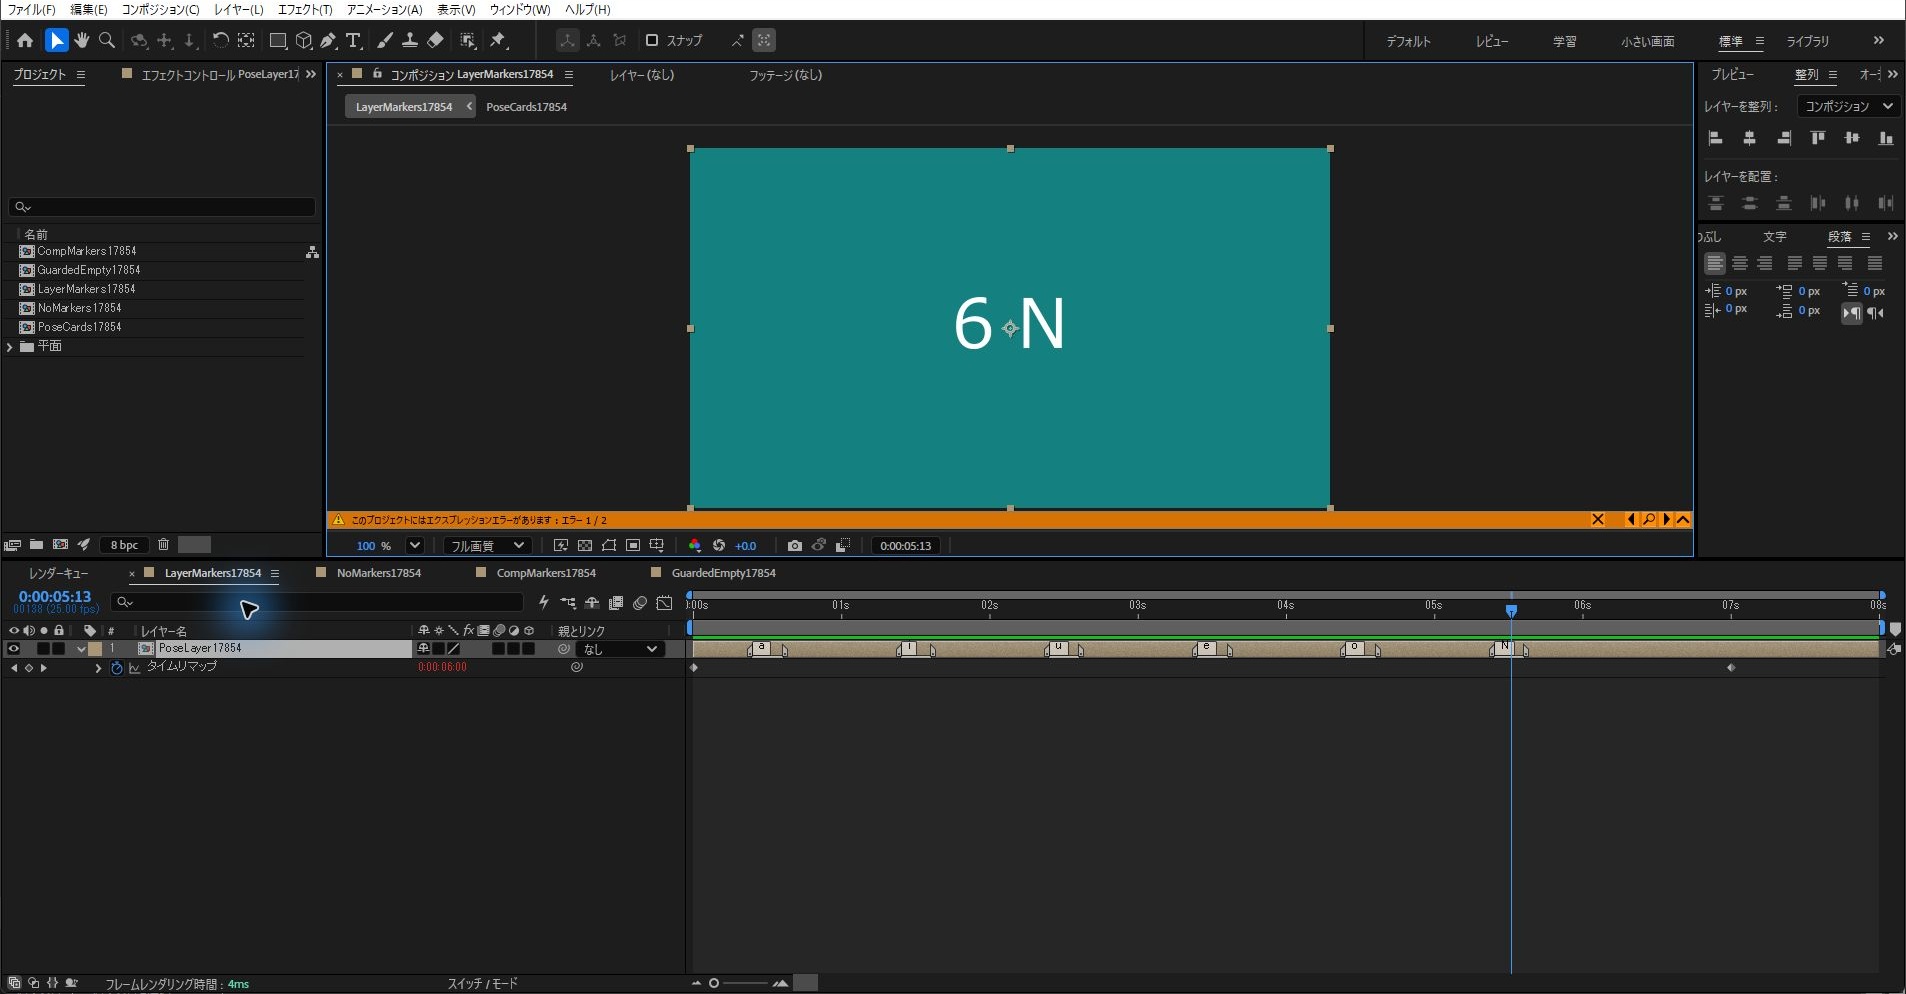Screen dimensions: 1906x994
Task: Open the parent なし dropdown for PoseLayer17854
Action: (620, 649)
